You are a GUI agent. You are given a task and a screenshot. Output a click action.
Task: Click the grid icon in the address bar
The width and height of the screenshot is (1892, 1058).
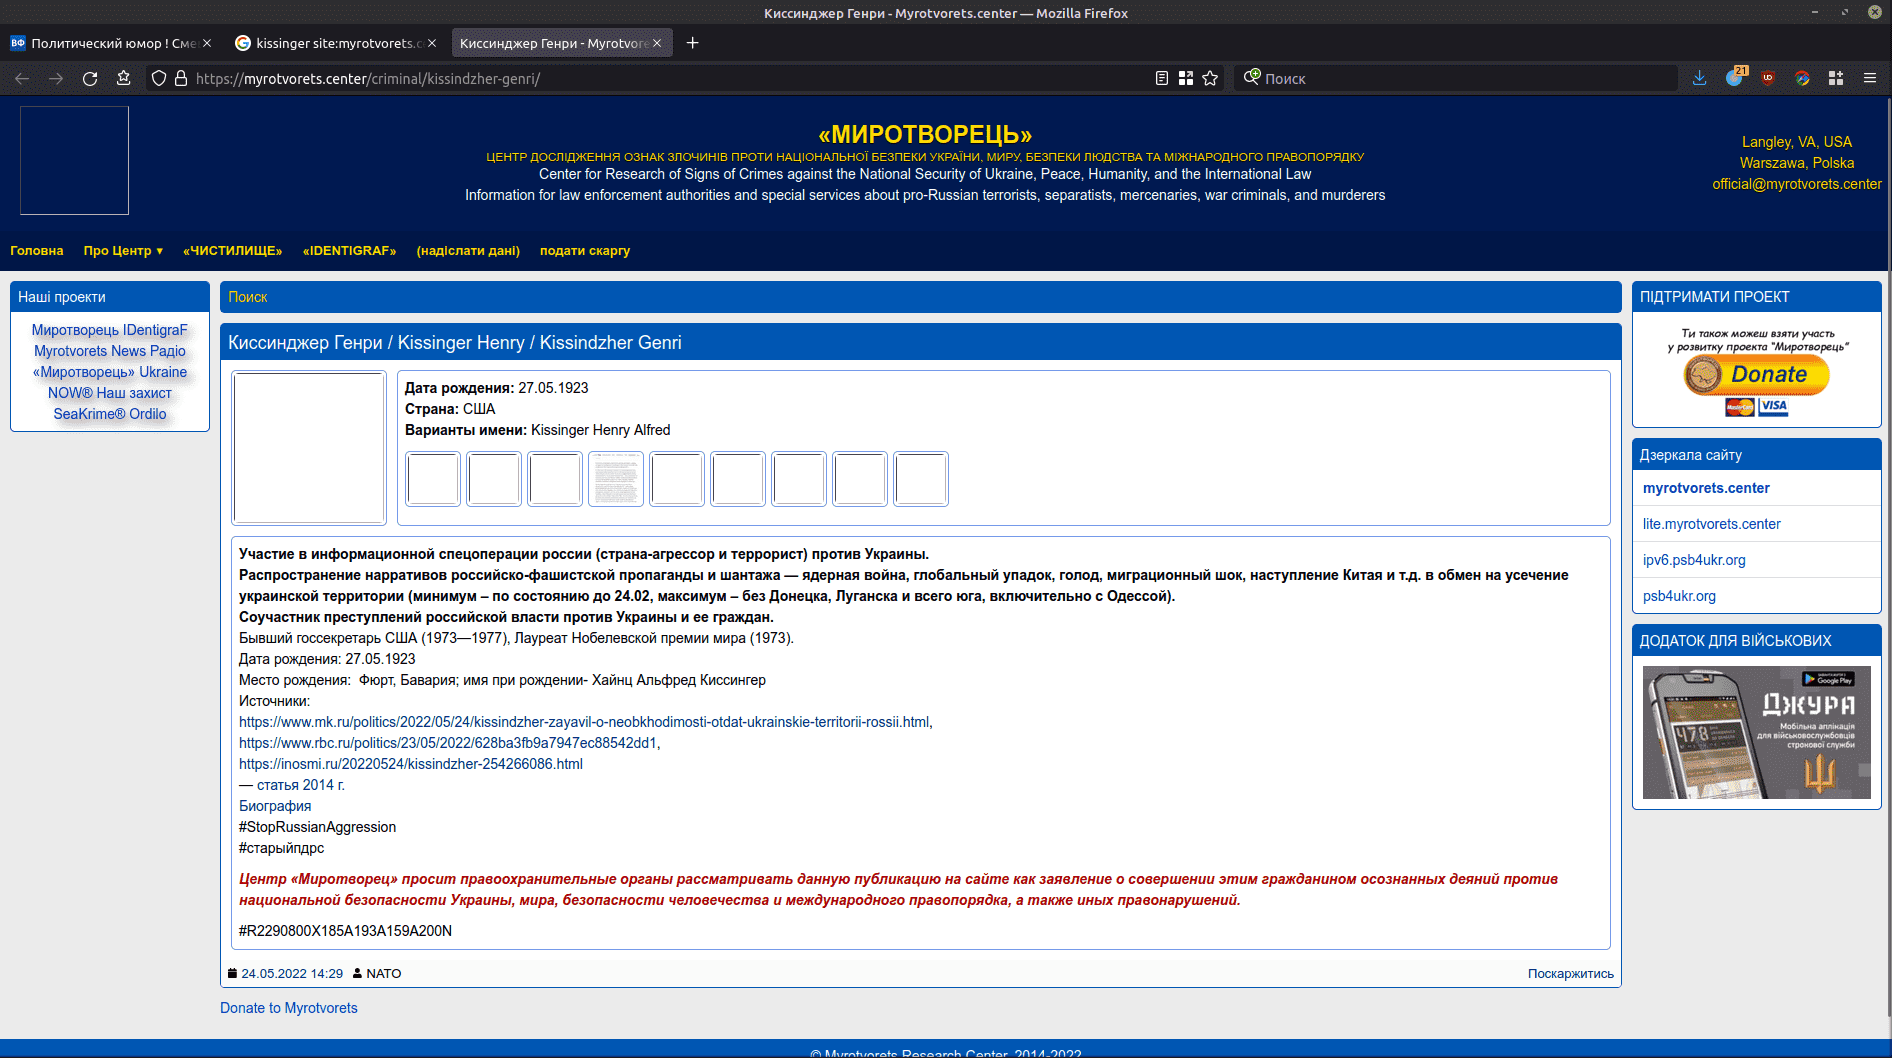click(1186, 78)
